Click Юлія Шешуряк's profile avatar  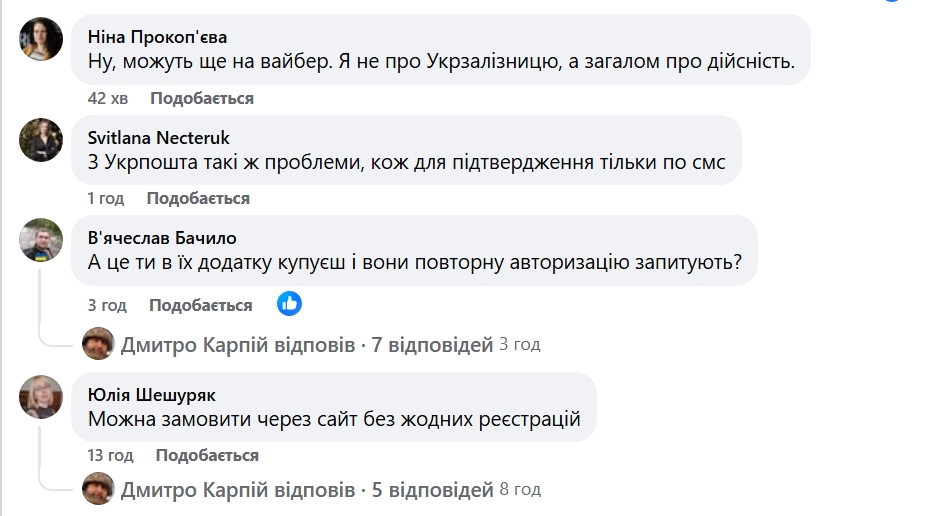(41, 397)
